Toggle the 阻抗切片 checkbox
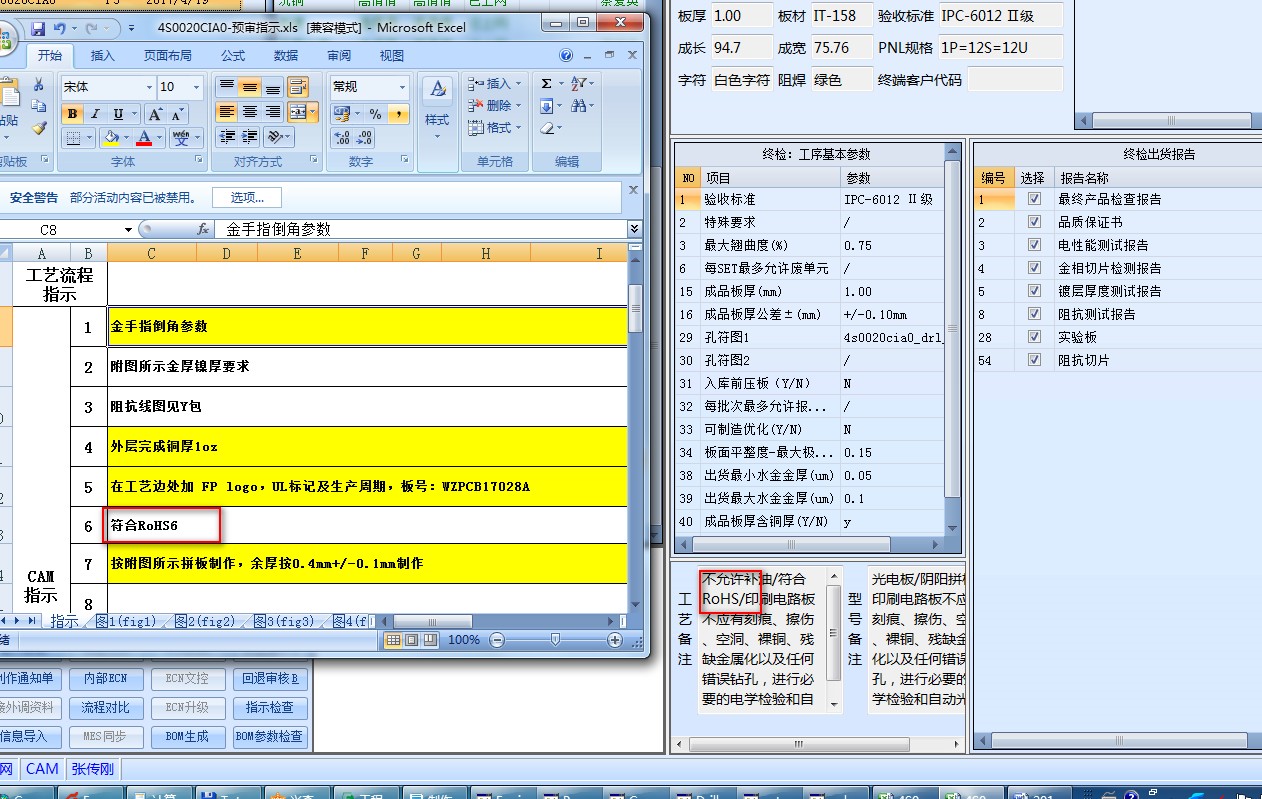 click(1034, 360)
